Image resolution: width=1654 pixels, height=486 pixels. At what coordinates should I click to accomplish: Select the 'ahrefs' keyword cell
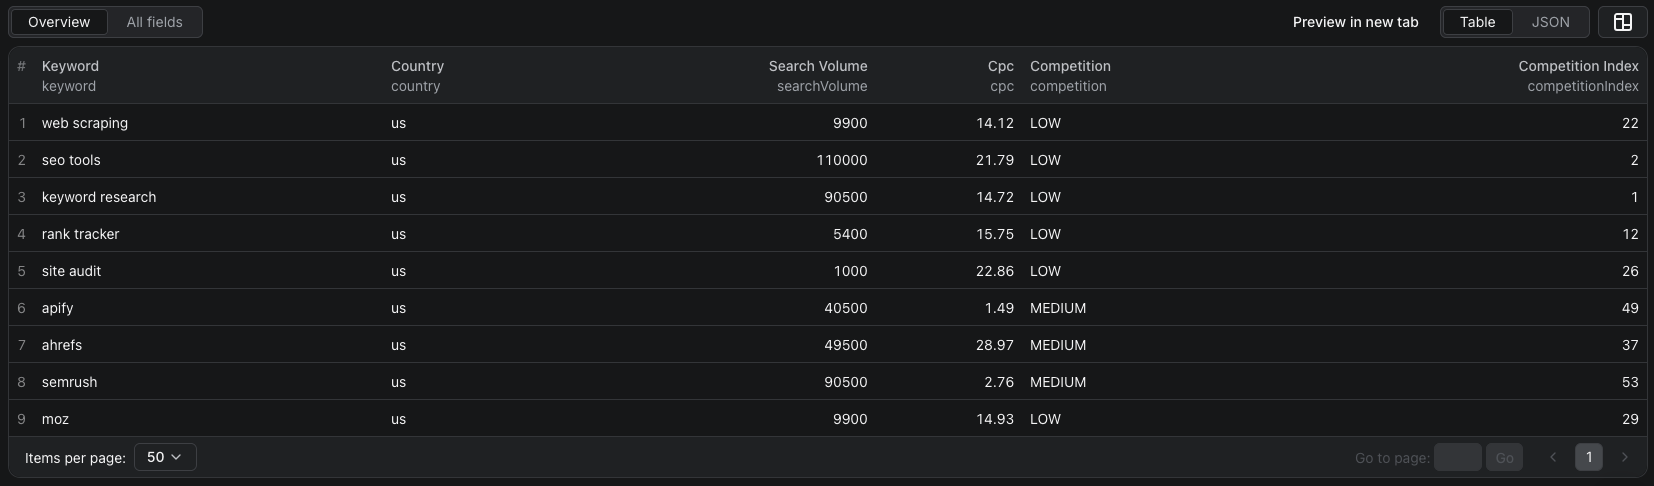(x=62, y=345)
